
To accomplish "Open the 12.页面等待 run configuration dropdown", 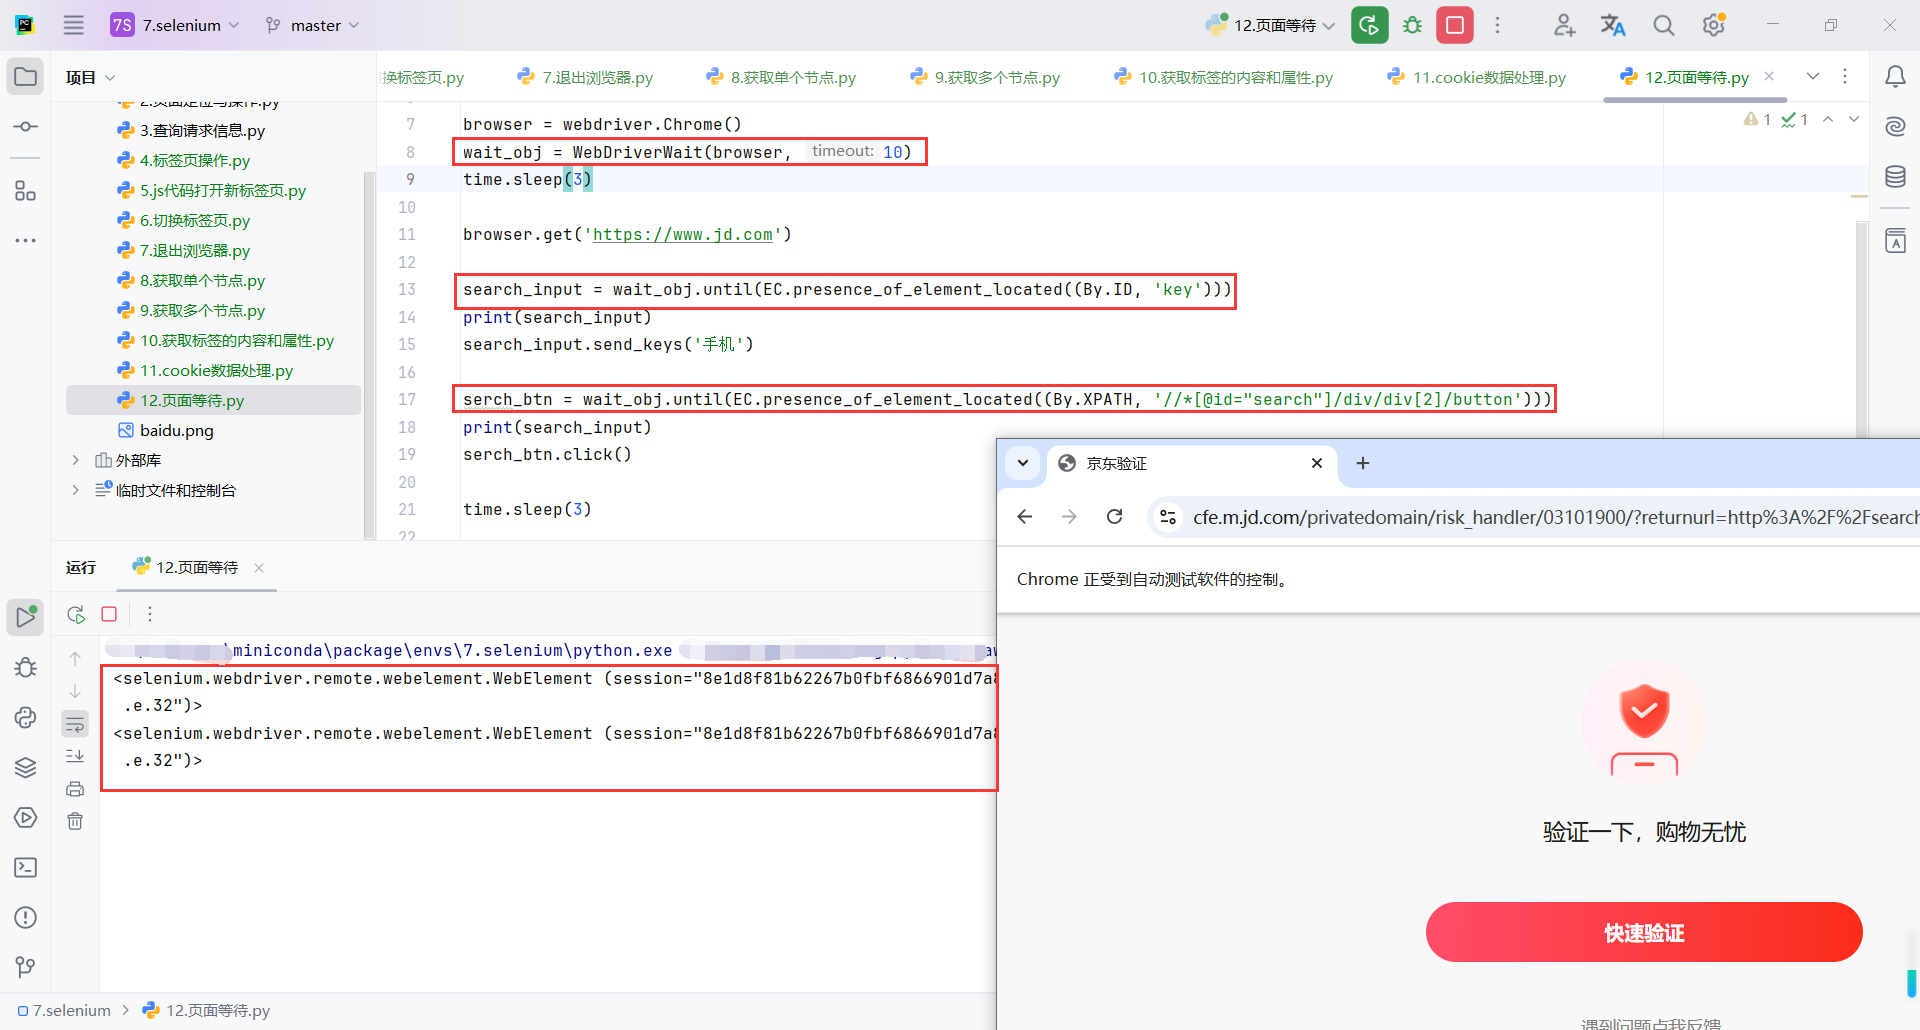I will tap(1271, 25).
